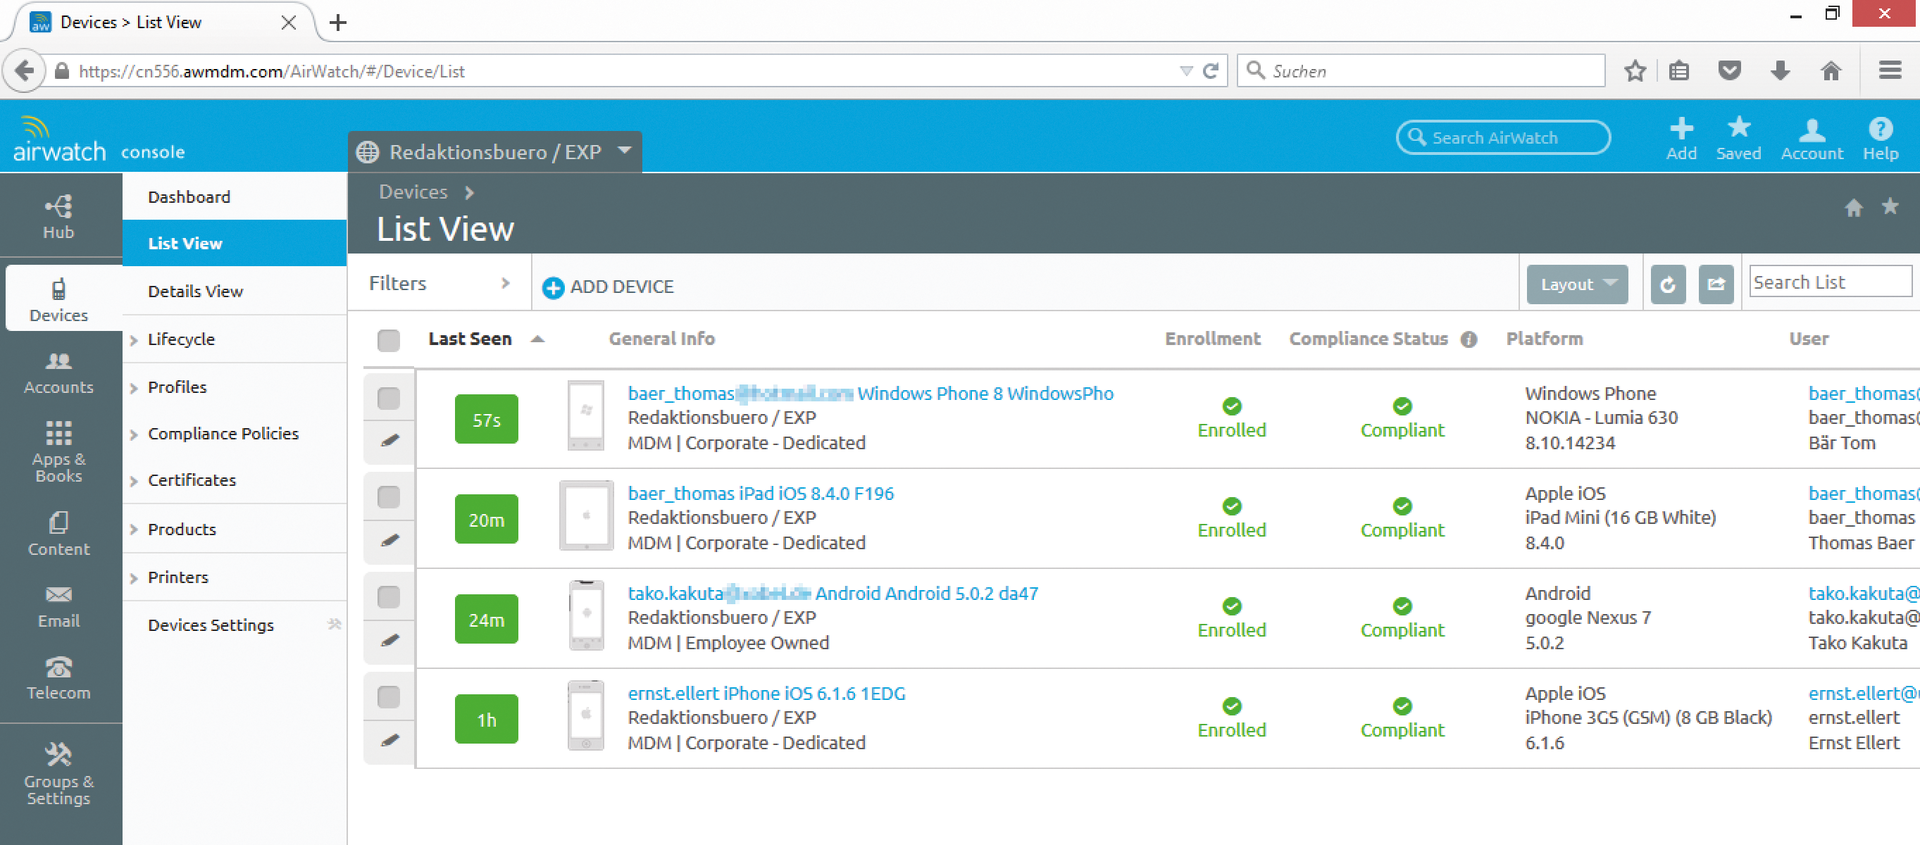
Task: Click the Pocket icon in browser toolbar
Action: [1730, 71]
